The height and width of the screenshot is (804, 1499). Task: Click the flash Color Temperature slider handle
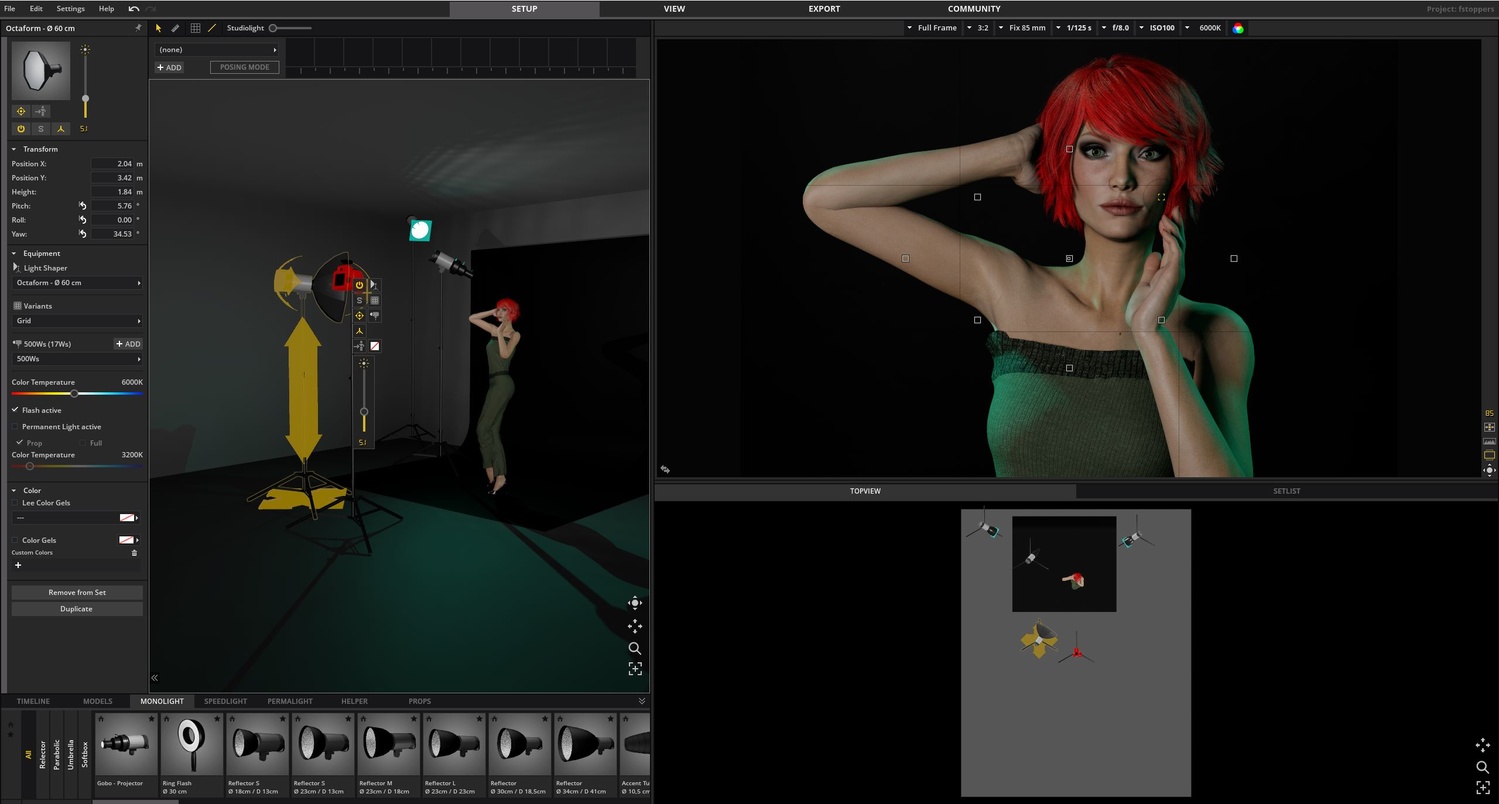pos(74,393)
